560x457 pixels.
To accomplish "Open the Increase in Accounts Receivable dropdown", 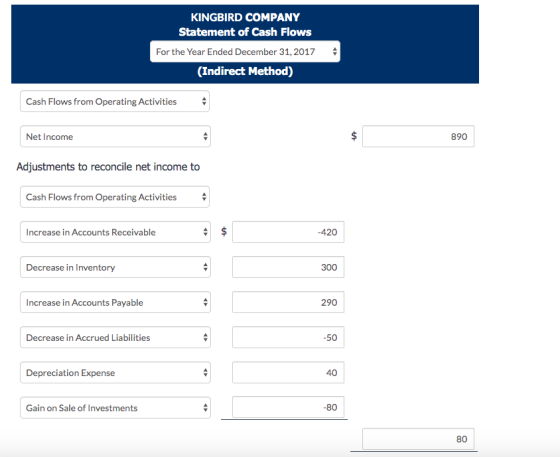I will coord(115,232).
